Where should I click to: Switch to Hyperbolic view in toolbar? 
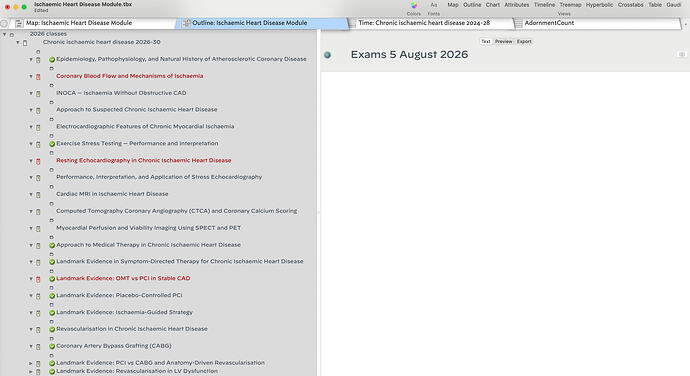pyautogui.click(x=599, y=5)
